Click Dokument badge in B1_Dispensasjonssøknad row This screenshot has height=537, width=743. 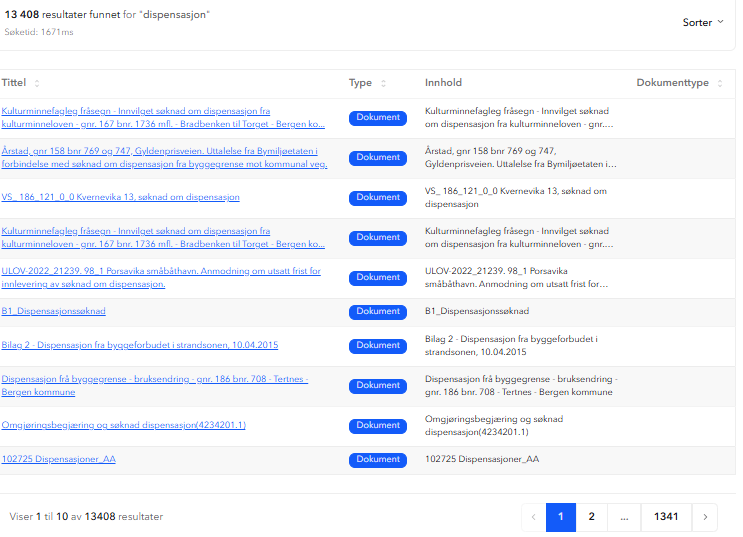click(x=378, y=312)
